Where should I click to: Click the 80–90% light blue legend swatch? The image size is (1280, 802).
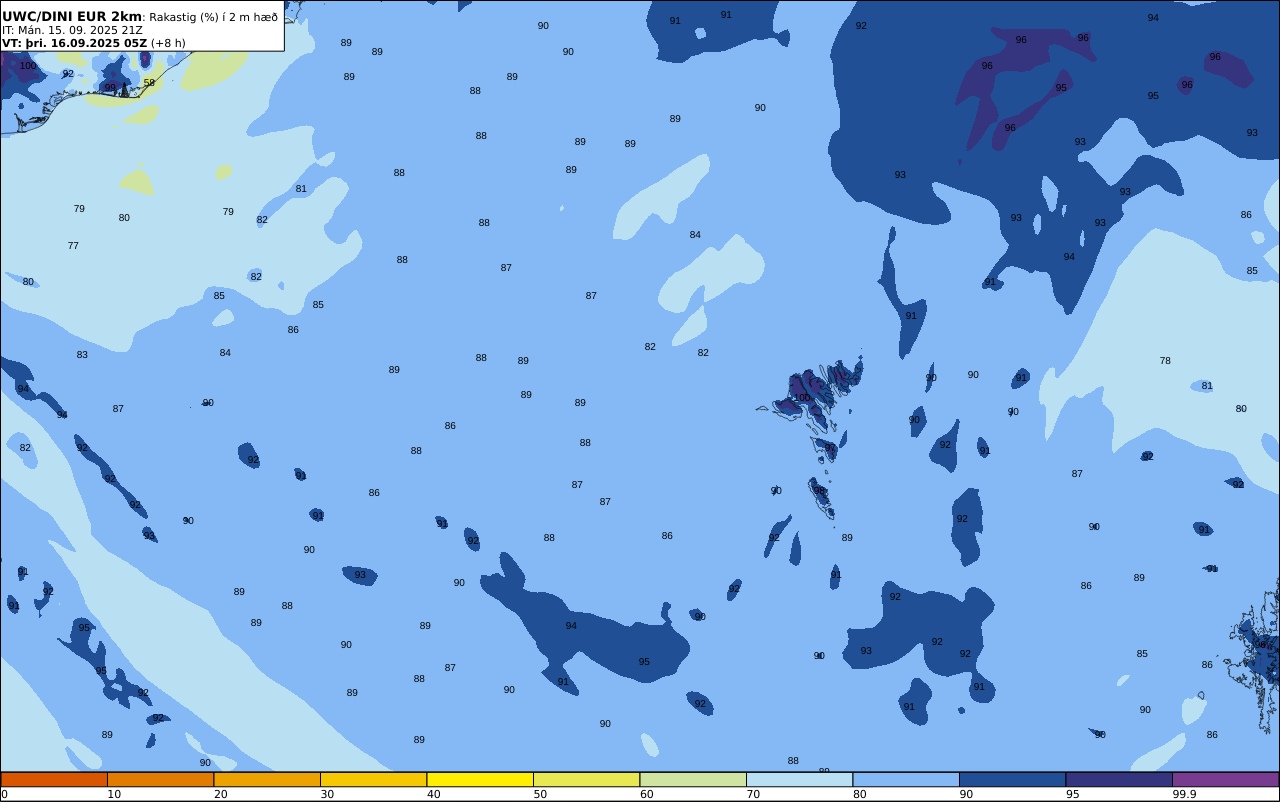tap(906, 779)
